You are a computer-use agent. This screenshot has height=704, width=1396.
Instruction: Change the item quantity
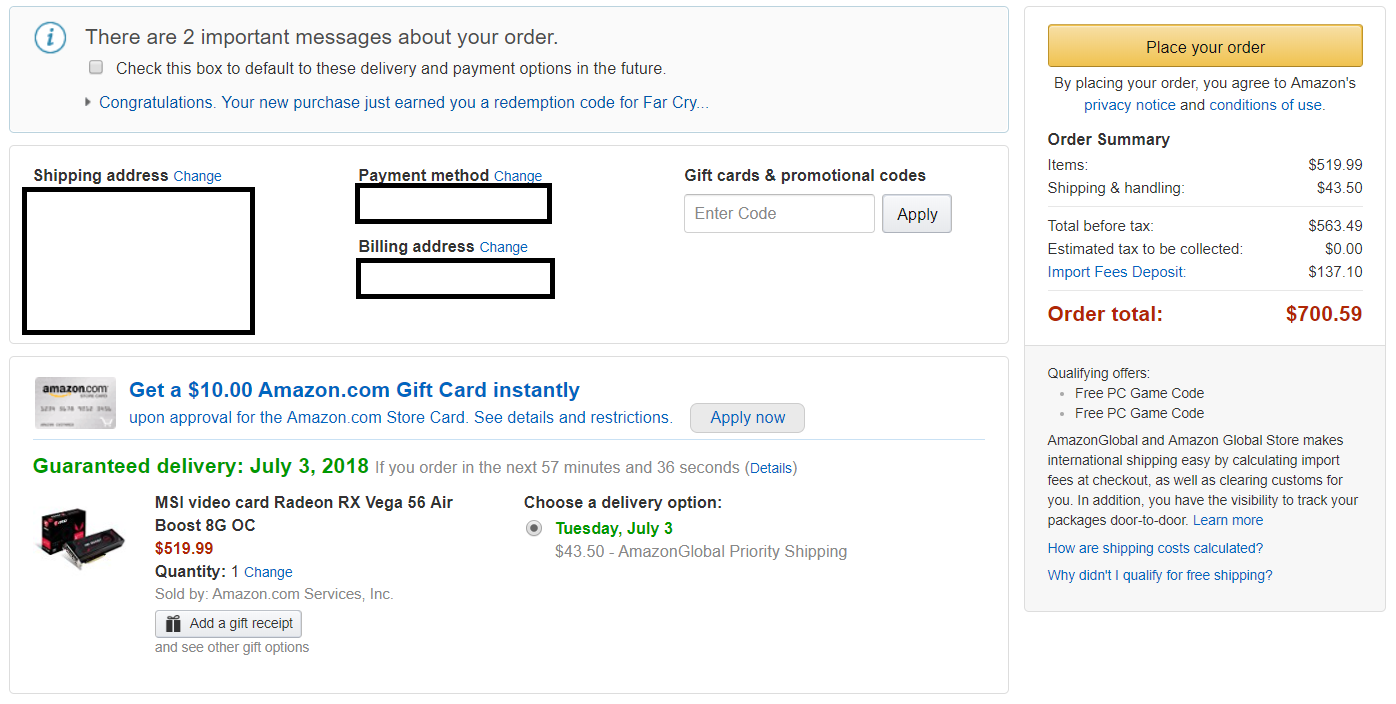tap(268, 572)
